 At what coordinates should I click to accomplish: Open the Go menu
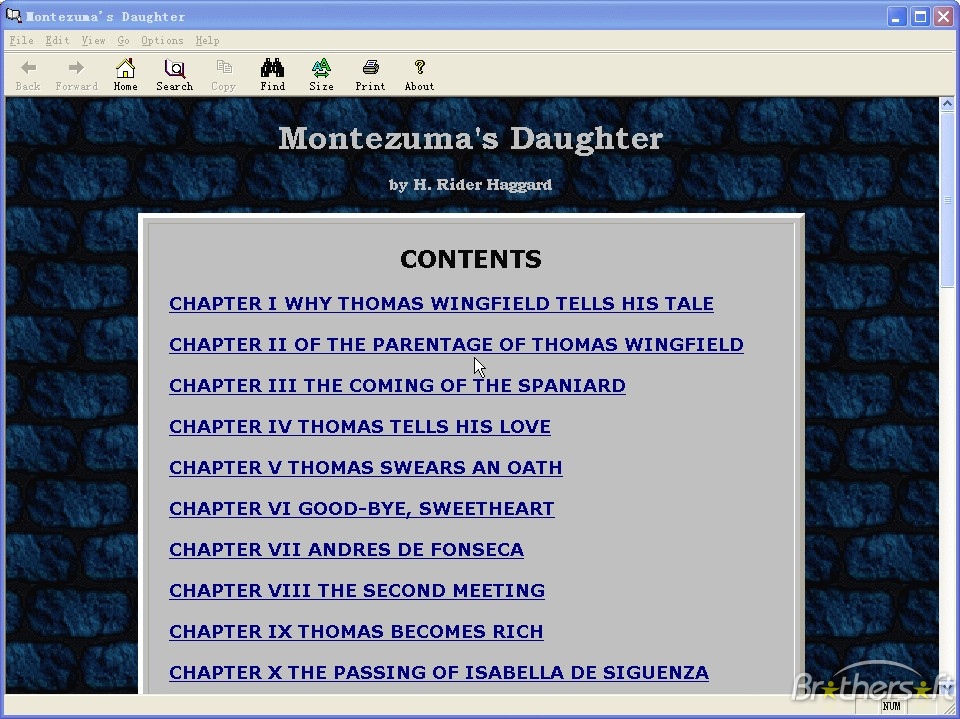(x=123, y=40)
